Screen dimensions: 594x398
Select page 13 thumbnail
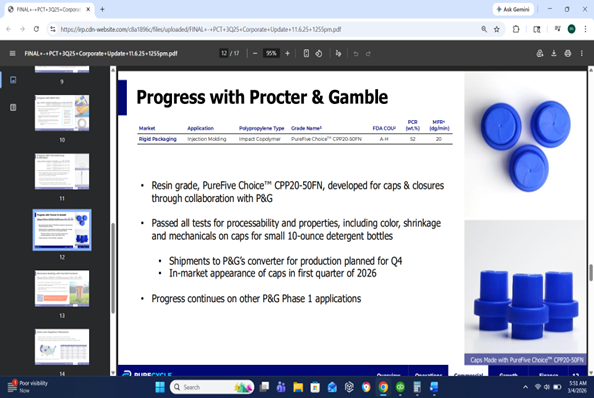click(x=62, y=288)
